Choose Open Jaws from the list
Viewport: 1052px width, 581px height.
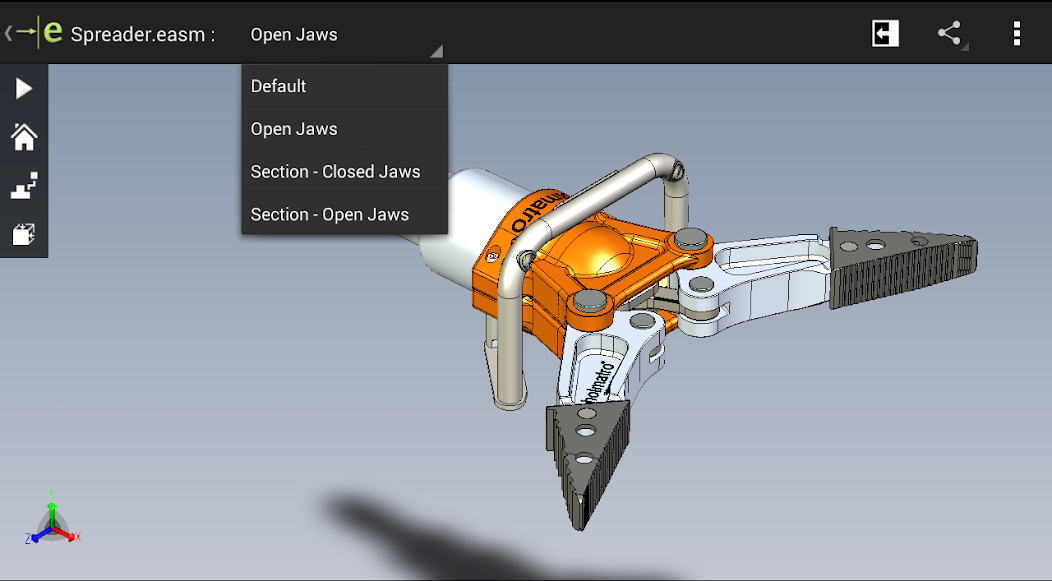(x=344, y=129)
